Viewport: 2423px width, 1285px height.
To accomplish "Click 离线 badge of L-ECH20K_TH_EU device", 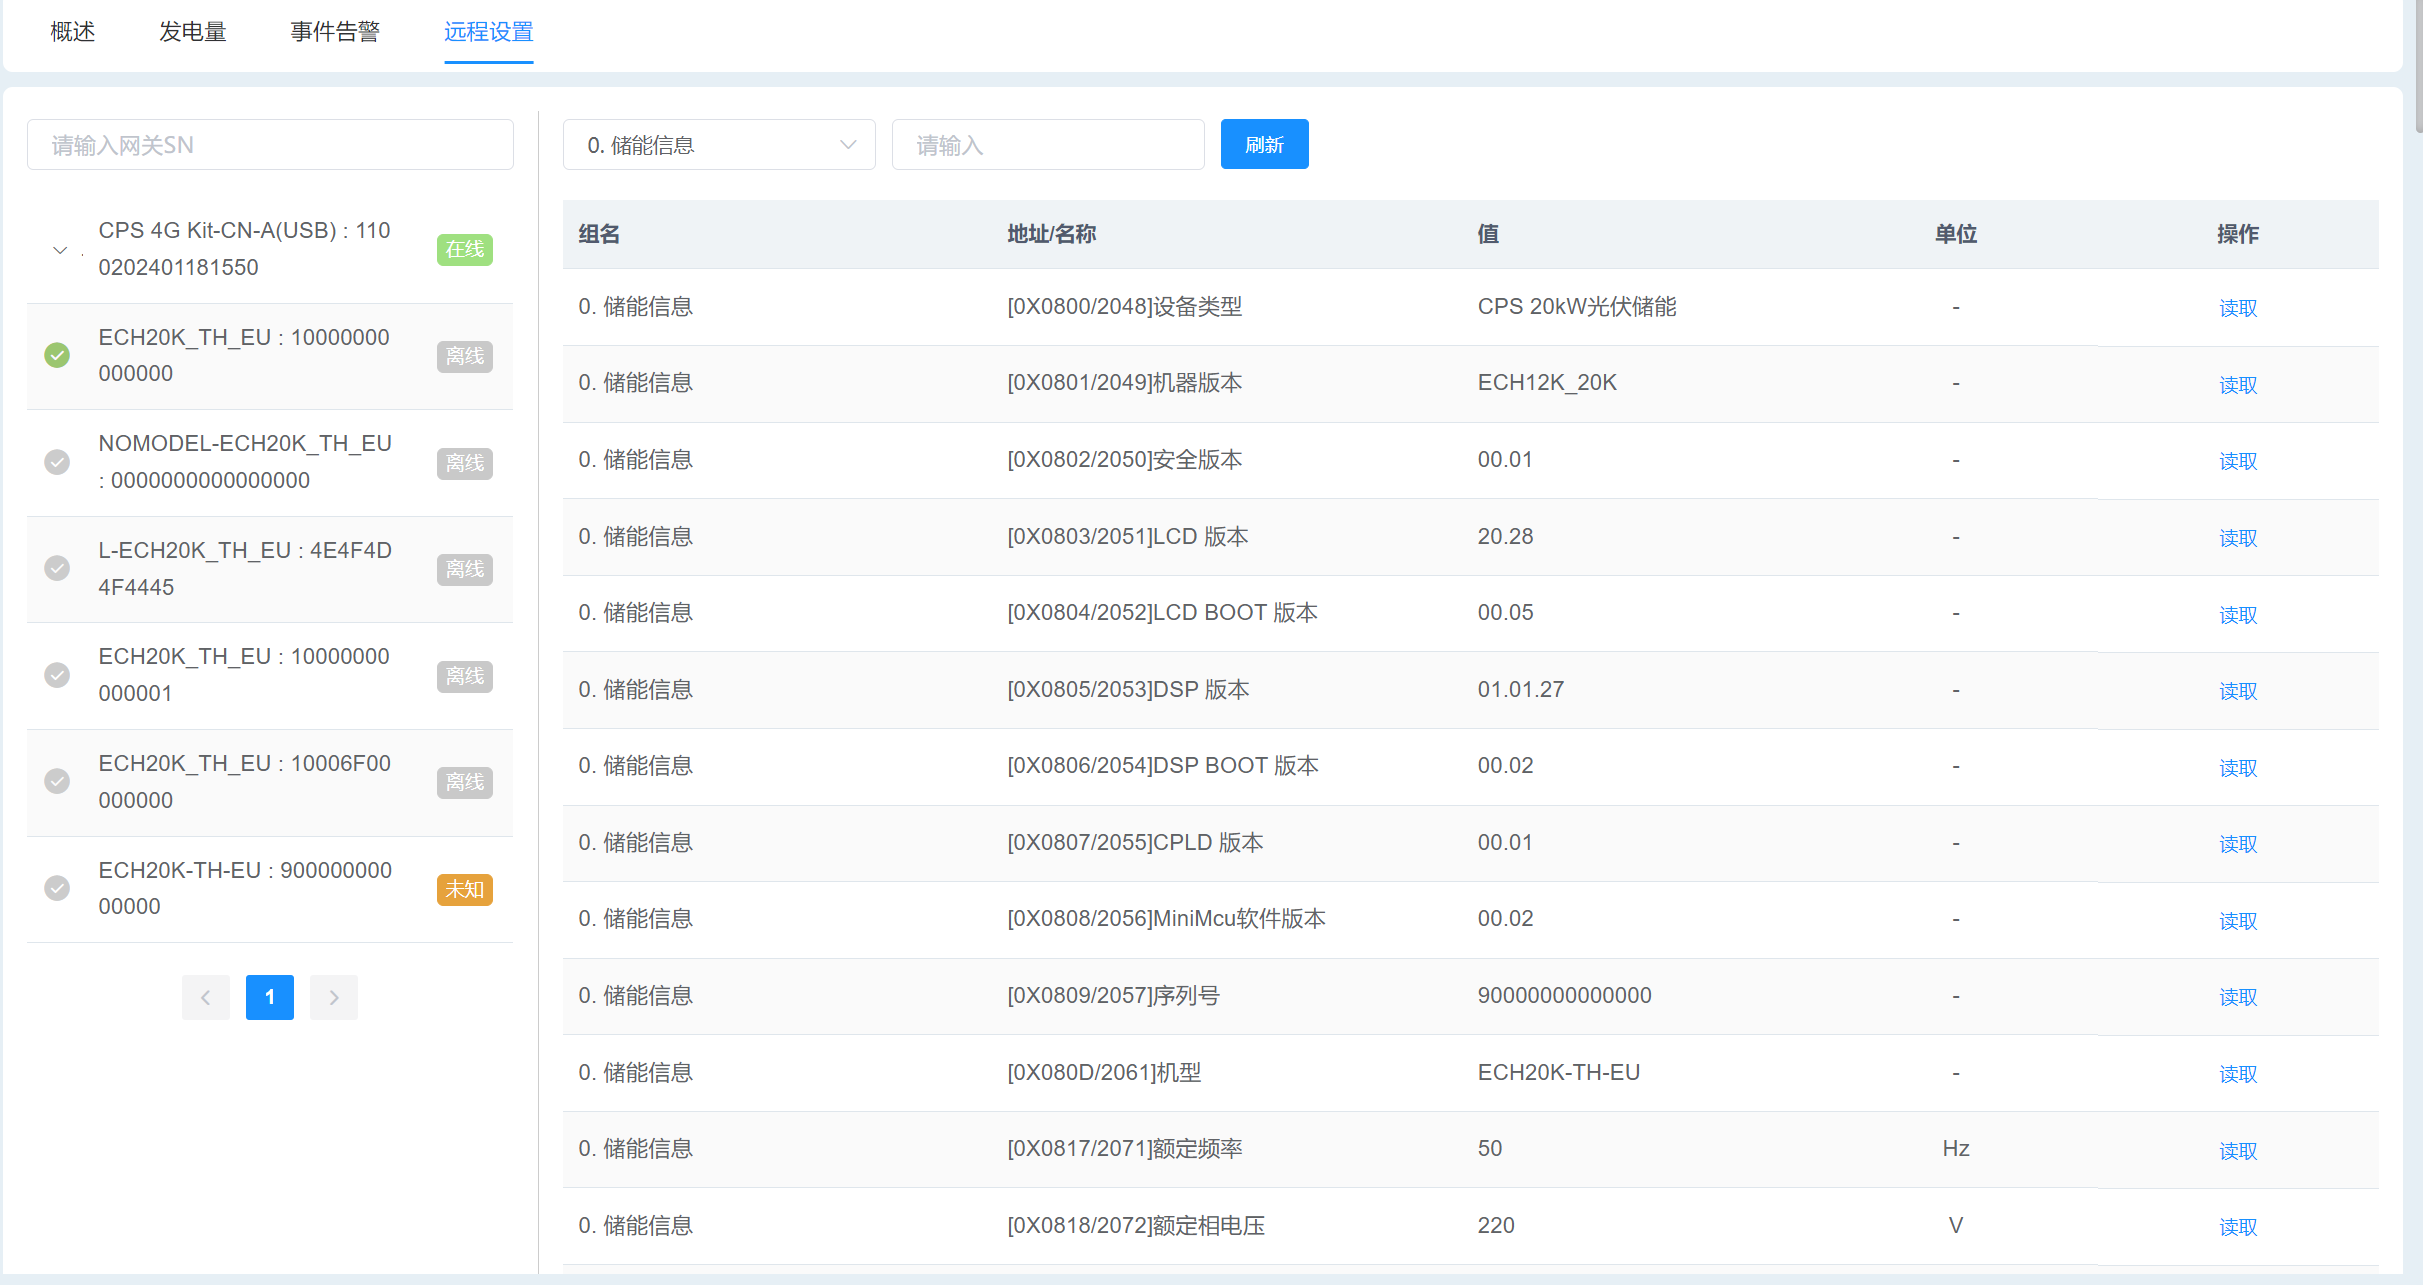I will click(x=465, y=569).
